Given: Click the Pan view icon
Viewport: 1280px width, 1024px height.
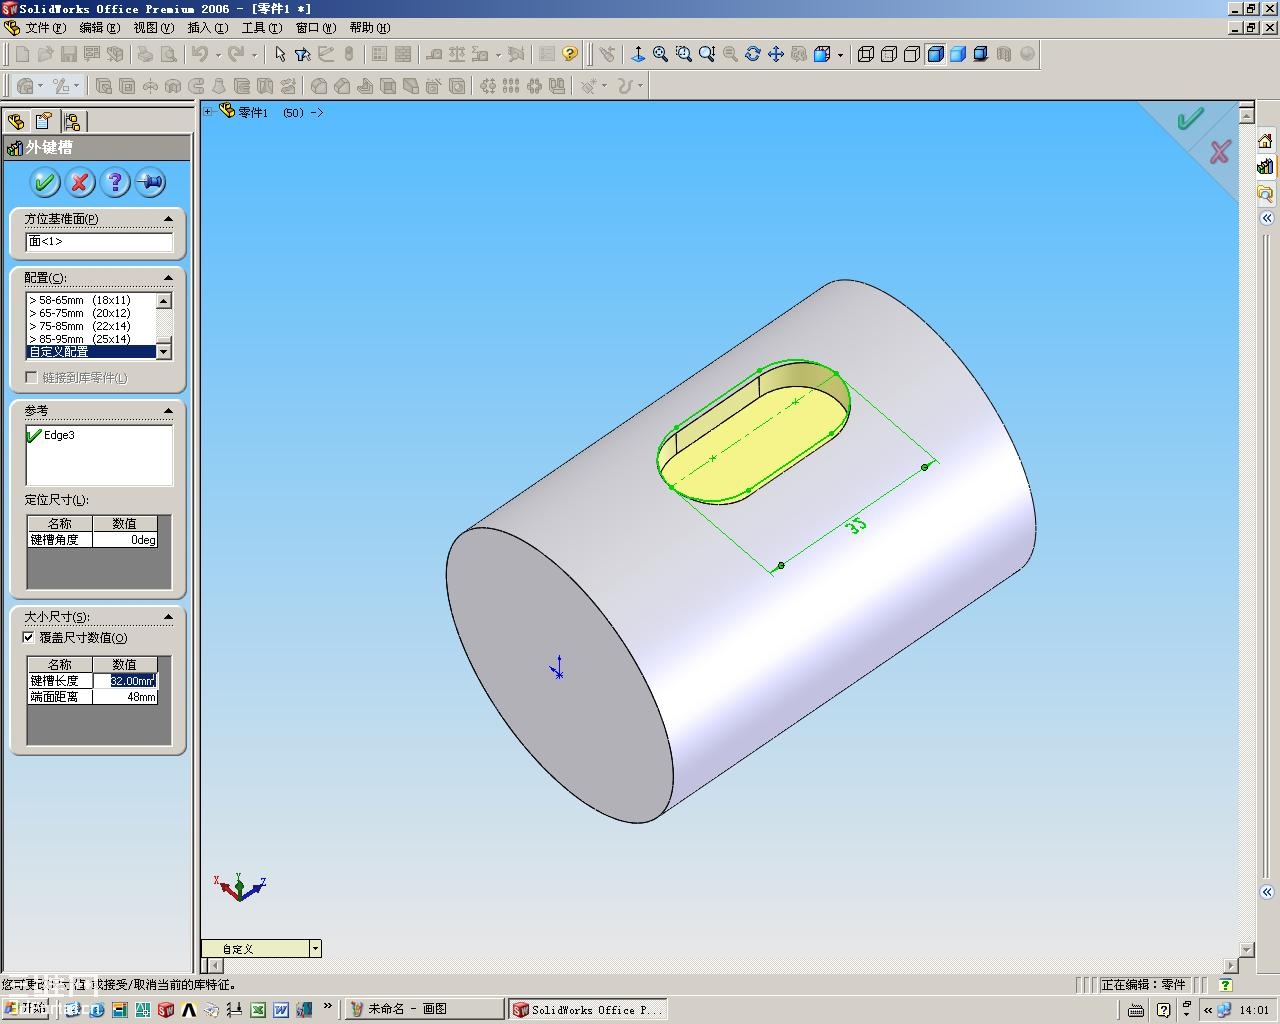Looking at the screenshot, I should pyautogui.click(x=776, y=54).
